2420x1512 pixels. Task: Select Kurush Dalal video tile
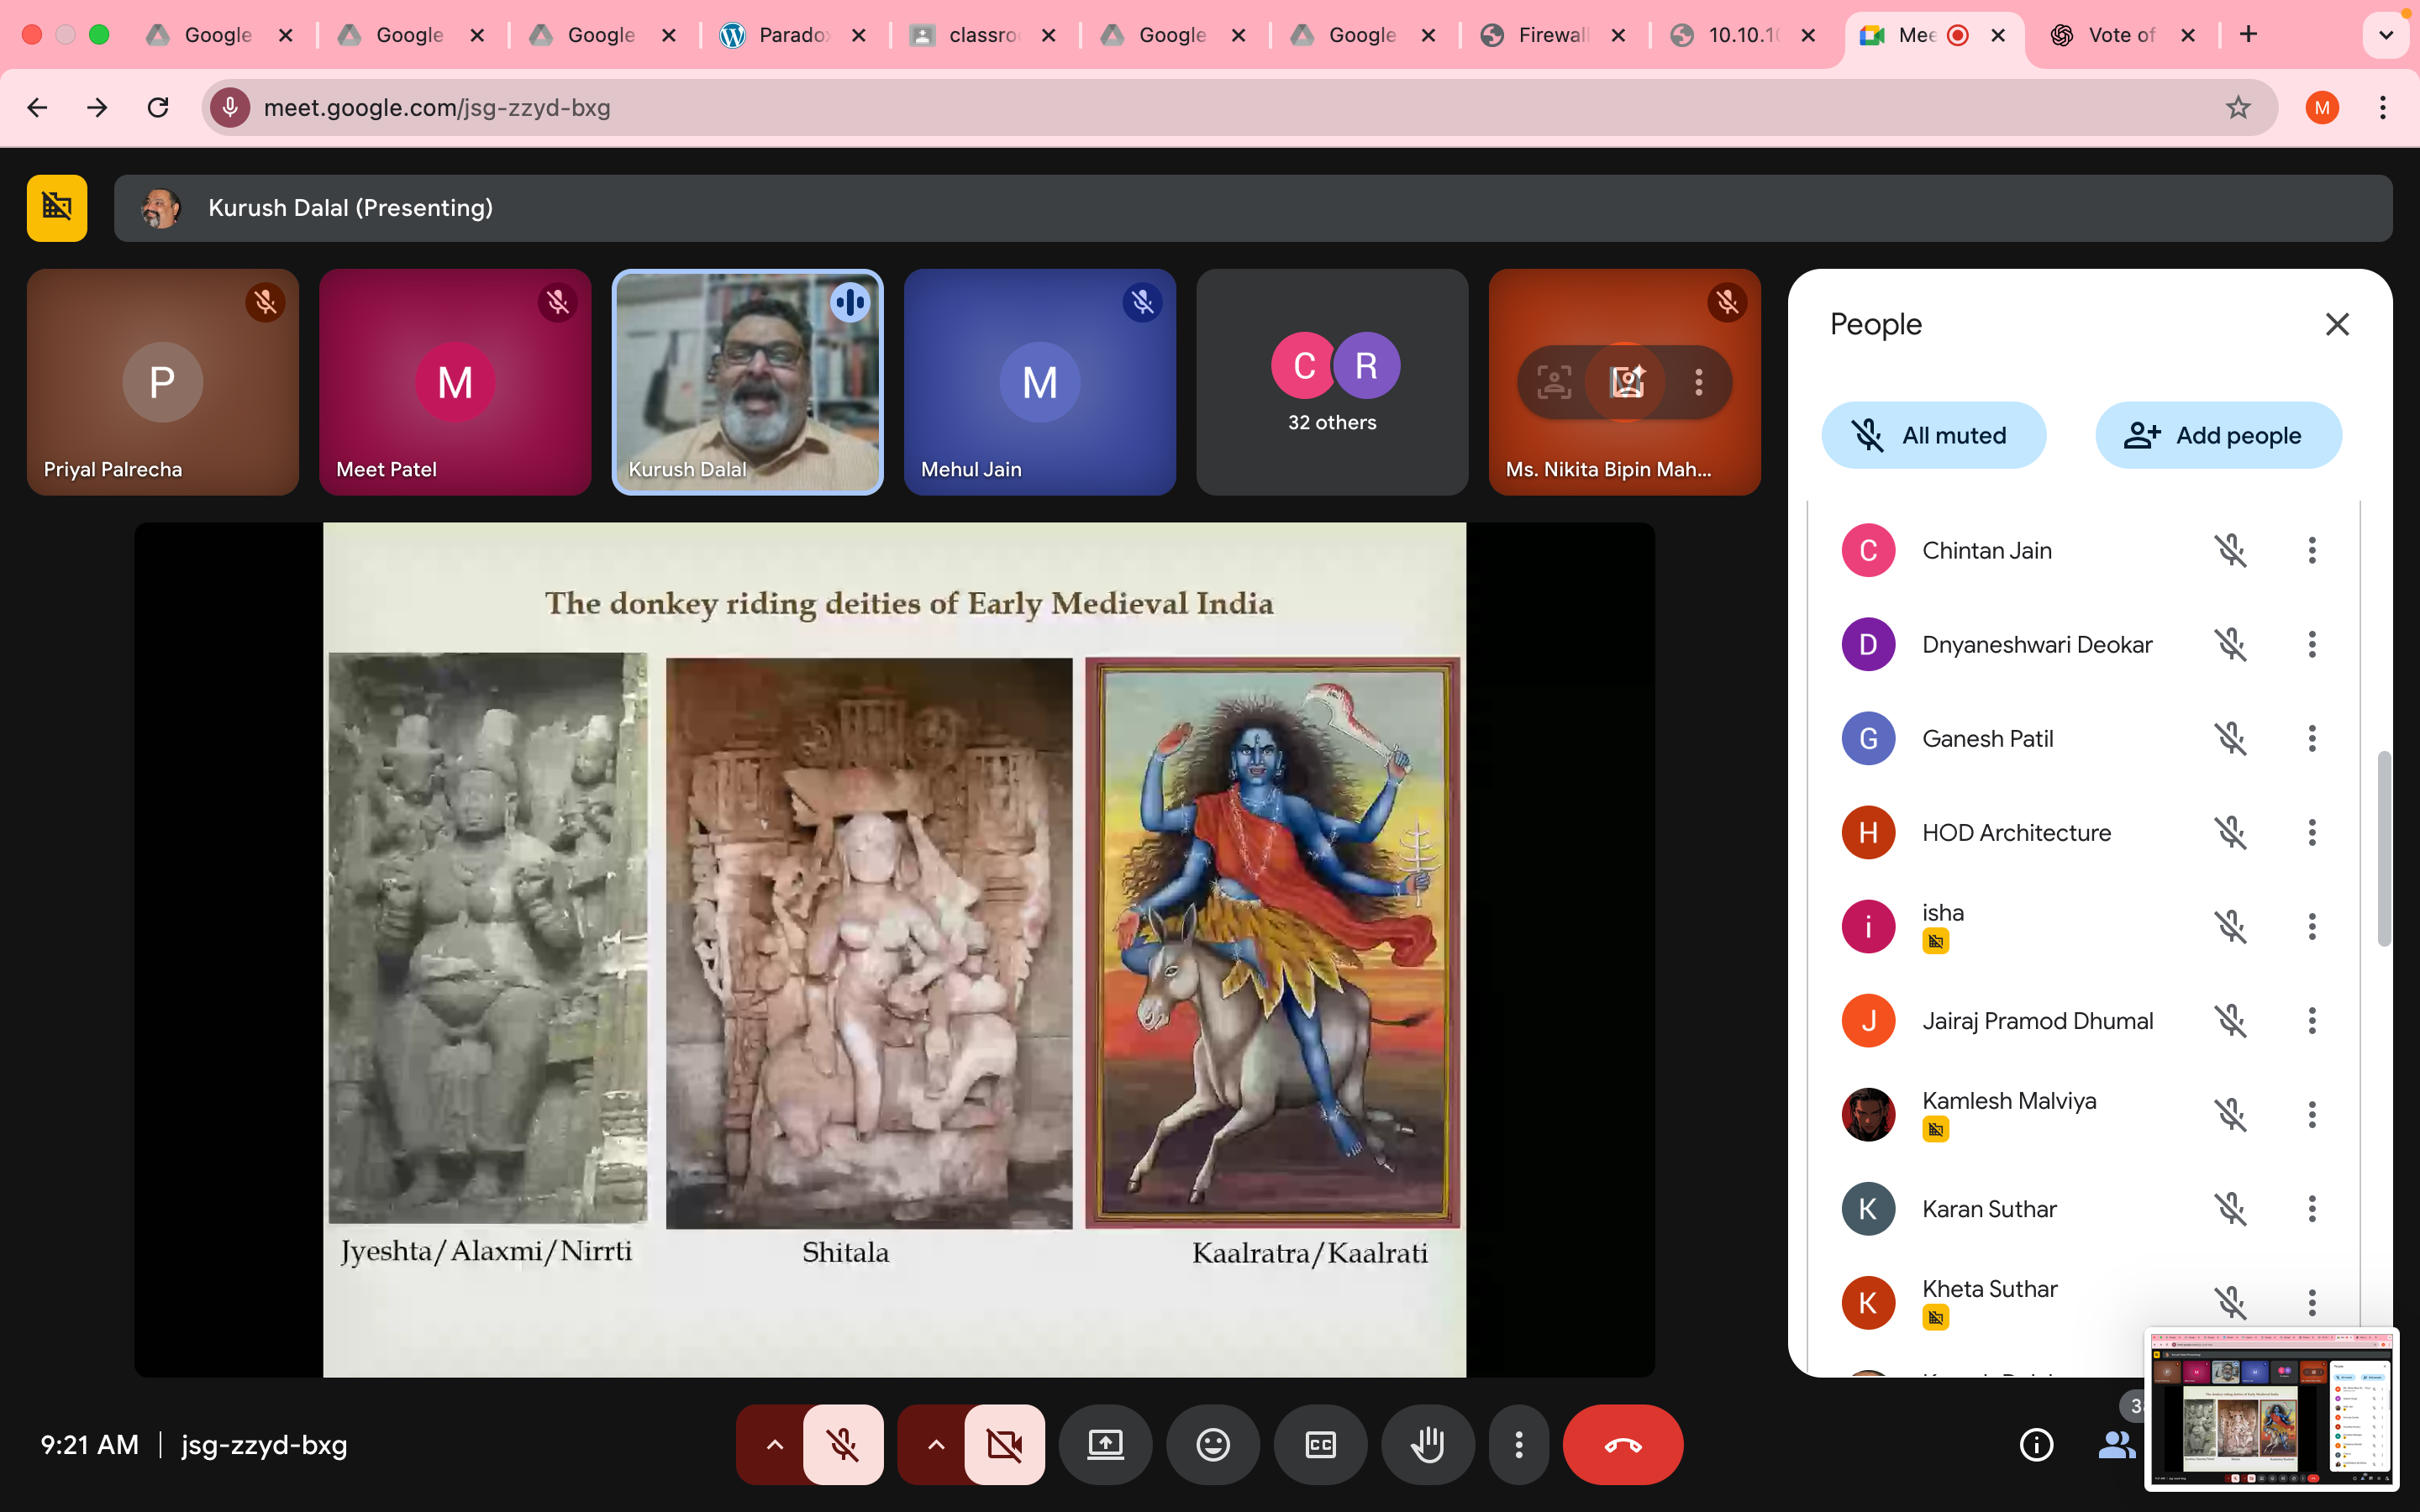747,382
